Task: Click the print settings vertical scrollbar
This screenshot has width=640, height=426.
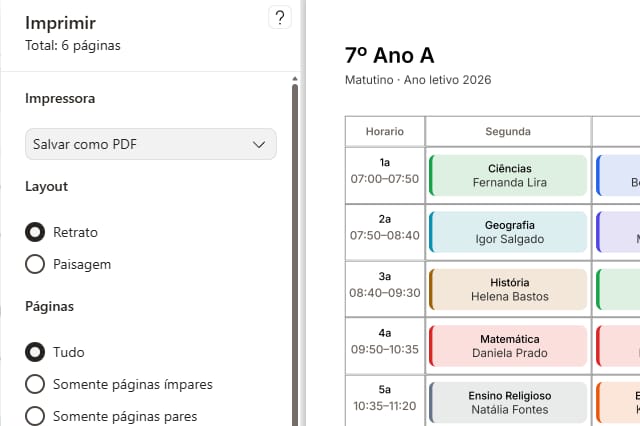Action: tap(295, 255)
